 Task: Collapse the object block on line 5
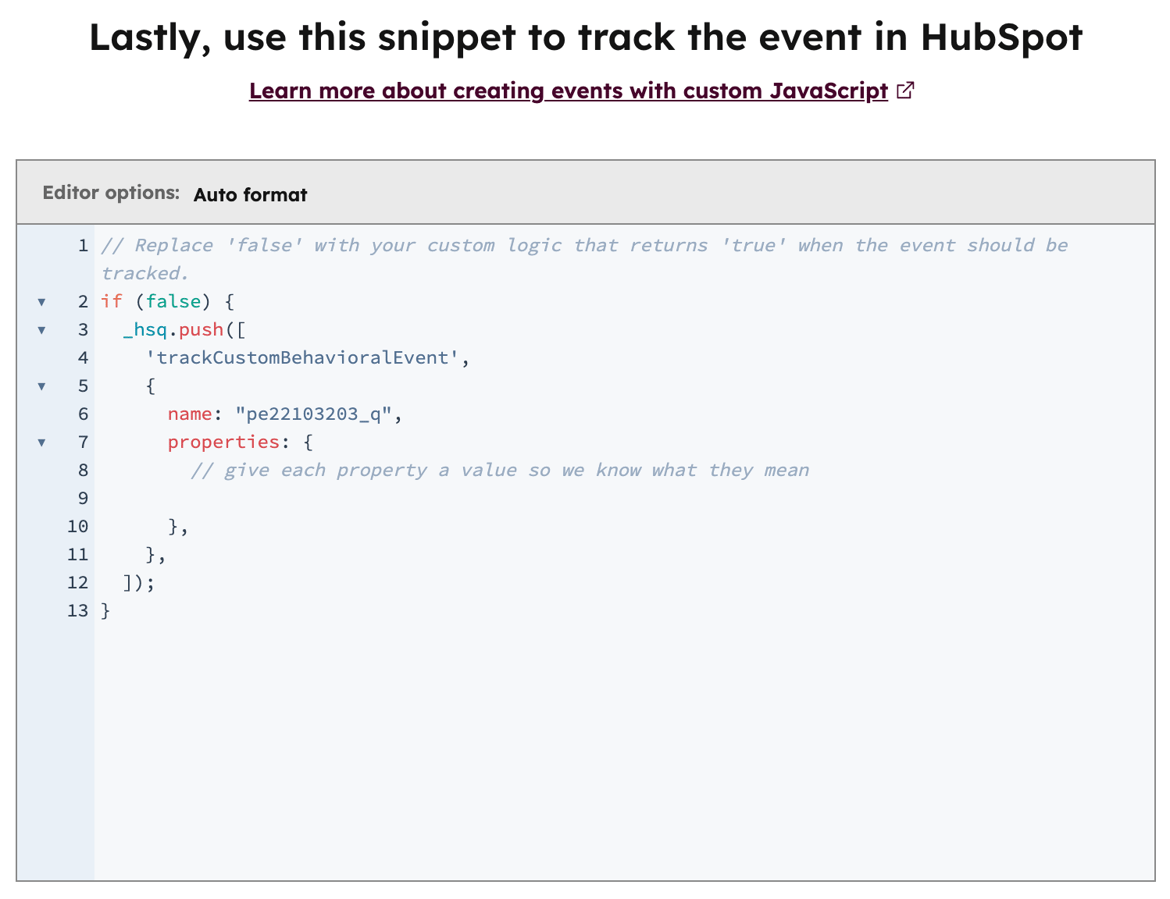pos(41,386)
